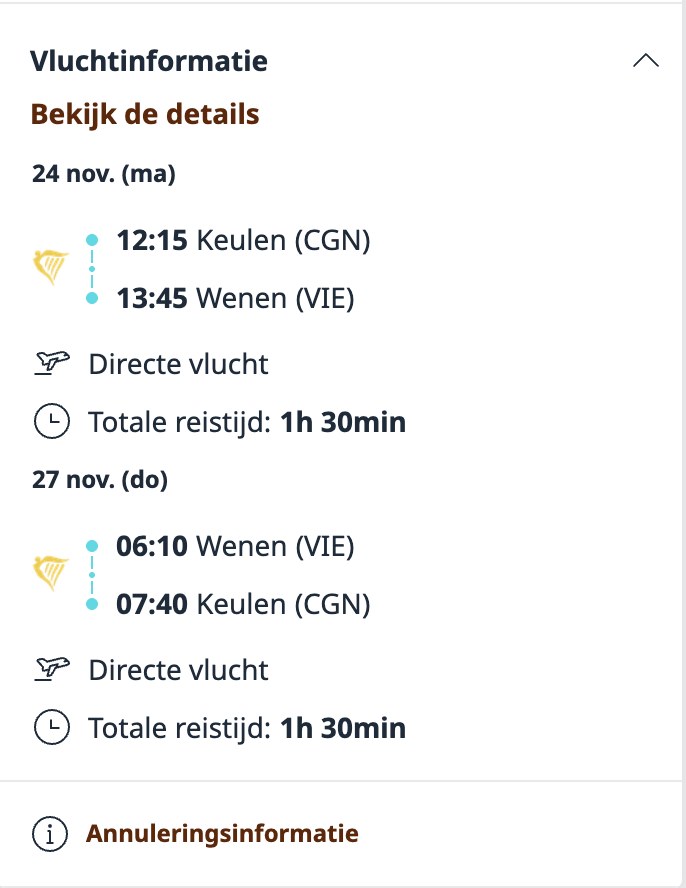
Task: Click the plane icon on outbound Directe vlucht
Action: click(x=51, y=364)
